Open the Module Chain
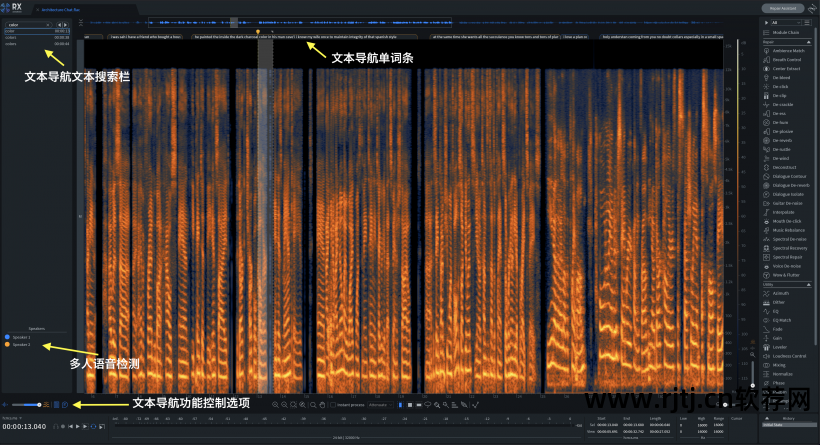This screenshot has width=820, height=445. pyautogui.click(x=786, y=32)
